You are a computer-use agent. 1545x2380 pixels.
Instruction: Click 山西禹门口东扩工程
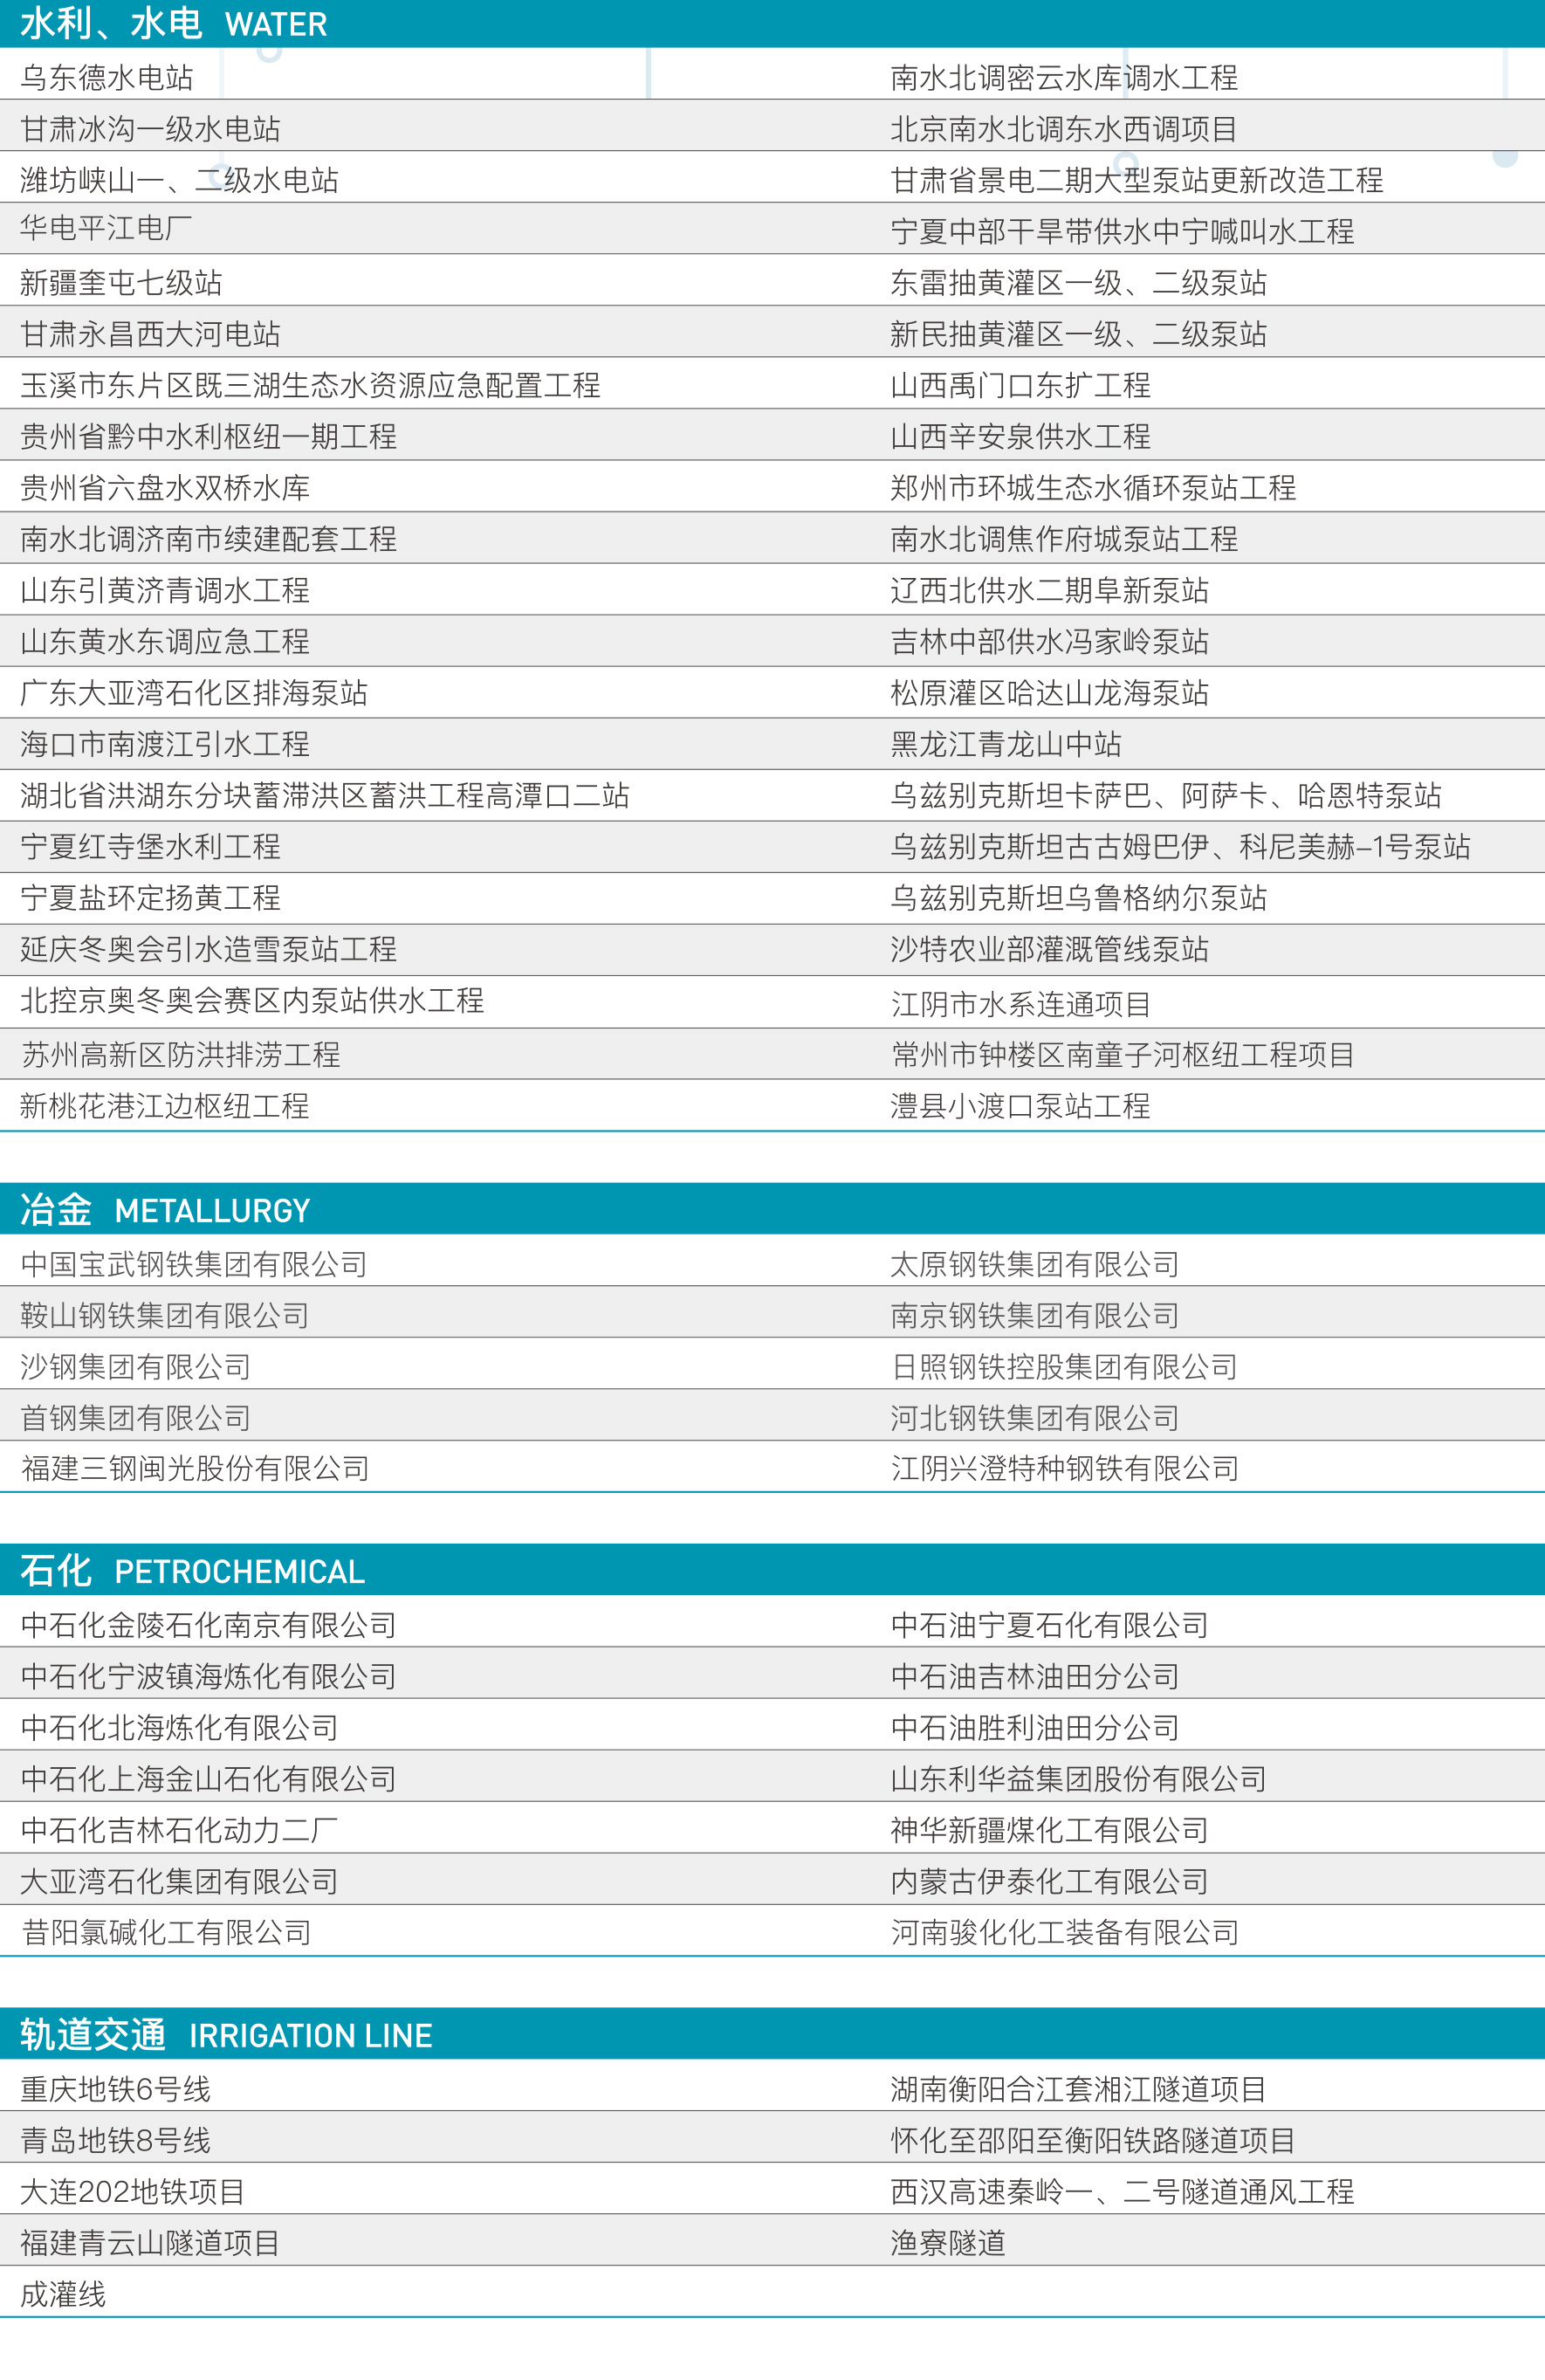pos(1020,385)
